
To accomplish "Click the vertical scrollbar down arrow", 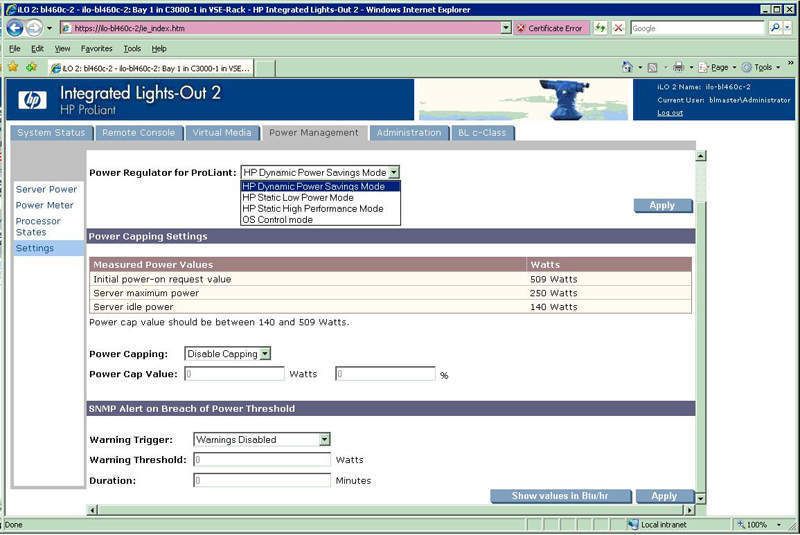I will (701, 498).
